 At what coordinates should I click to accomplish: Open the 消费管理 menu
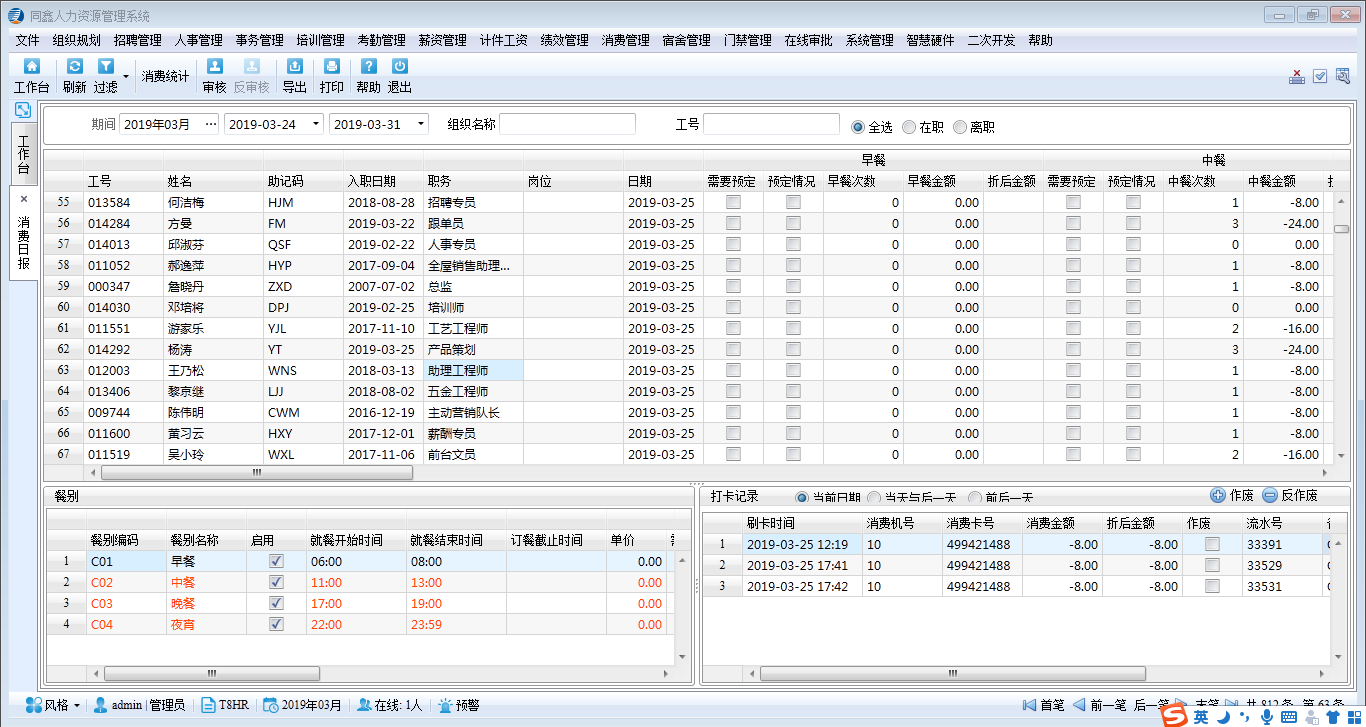(625, 40)
